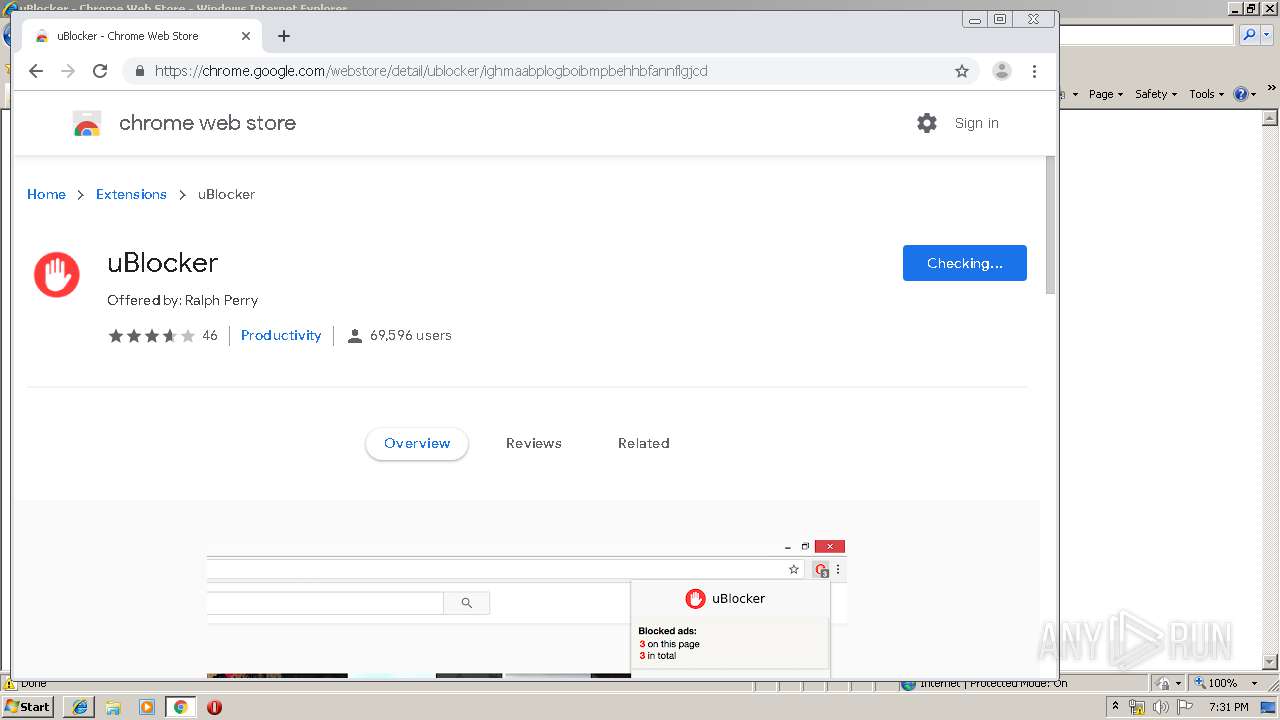
Task: Open IE search provider dropdown arrow
Action: click(1265, 35)
